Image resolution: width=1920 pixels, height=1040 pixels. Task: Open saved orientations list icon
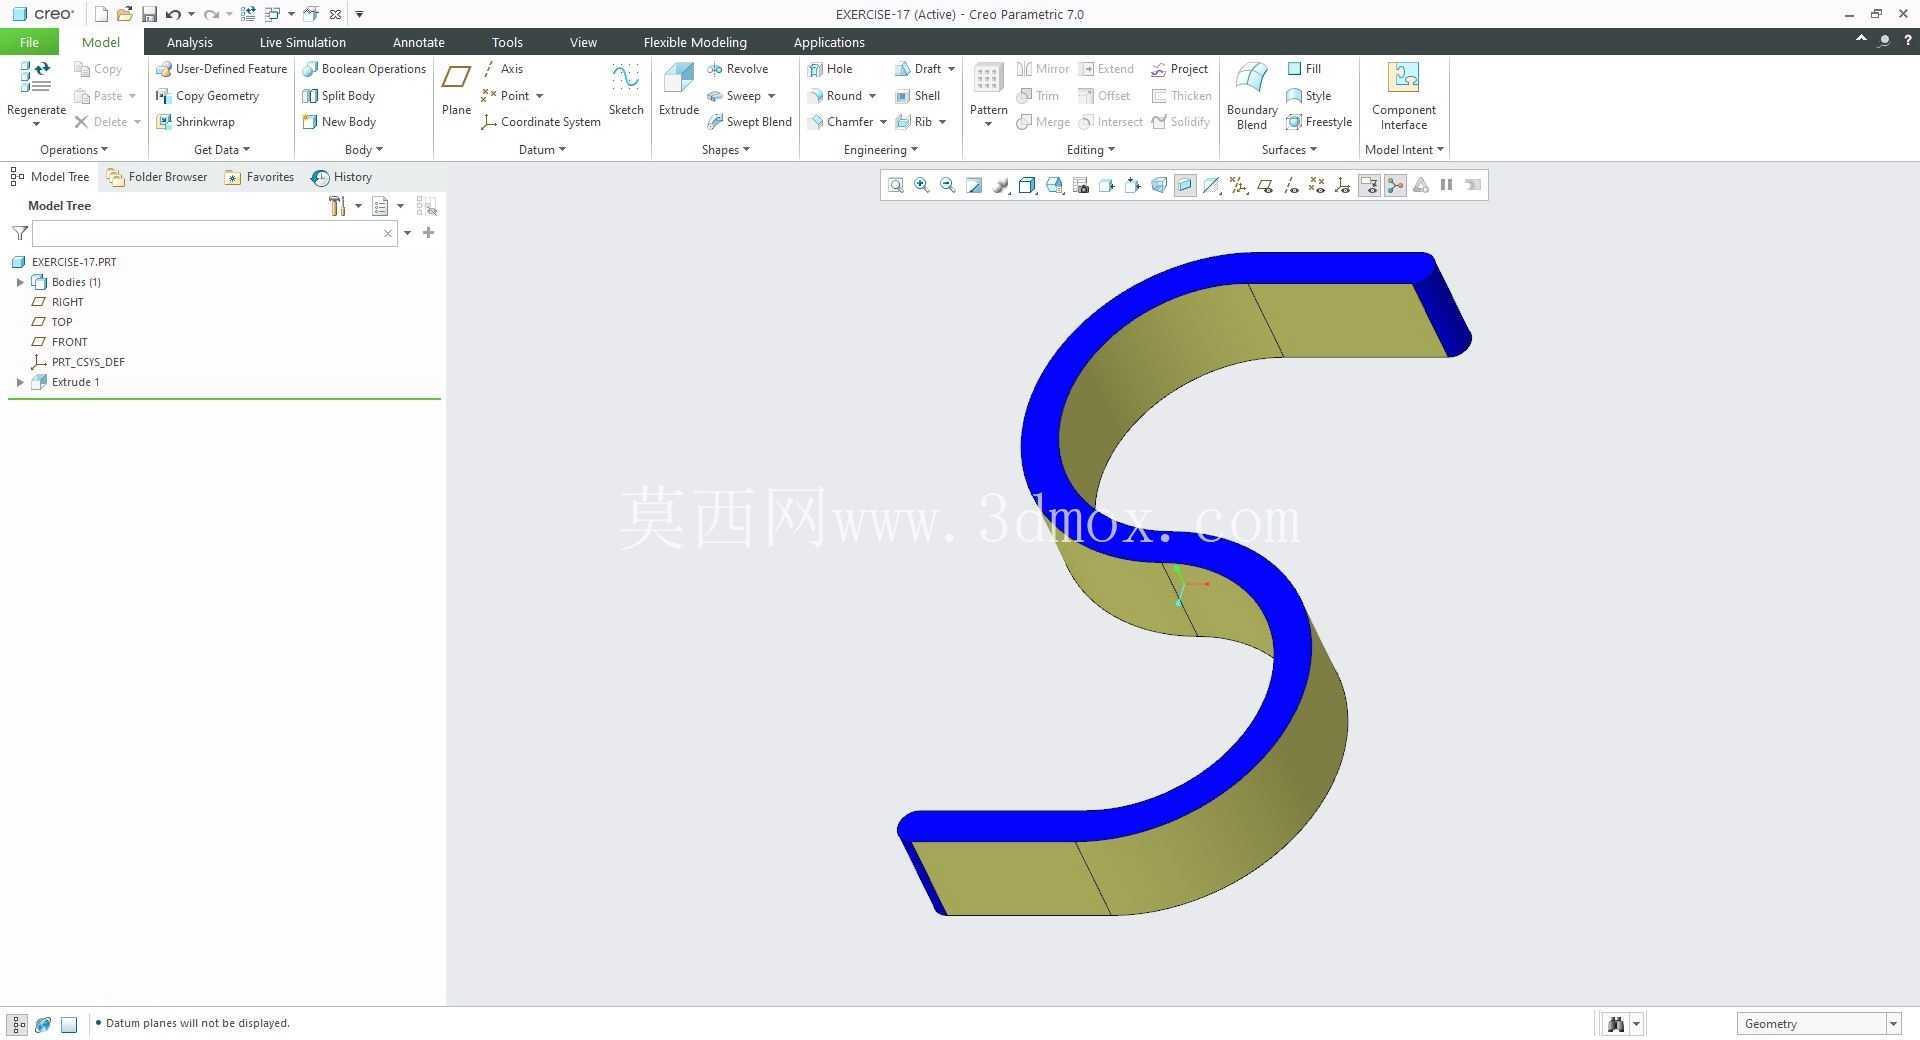(x=1054, y=185)
